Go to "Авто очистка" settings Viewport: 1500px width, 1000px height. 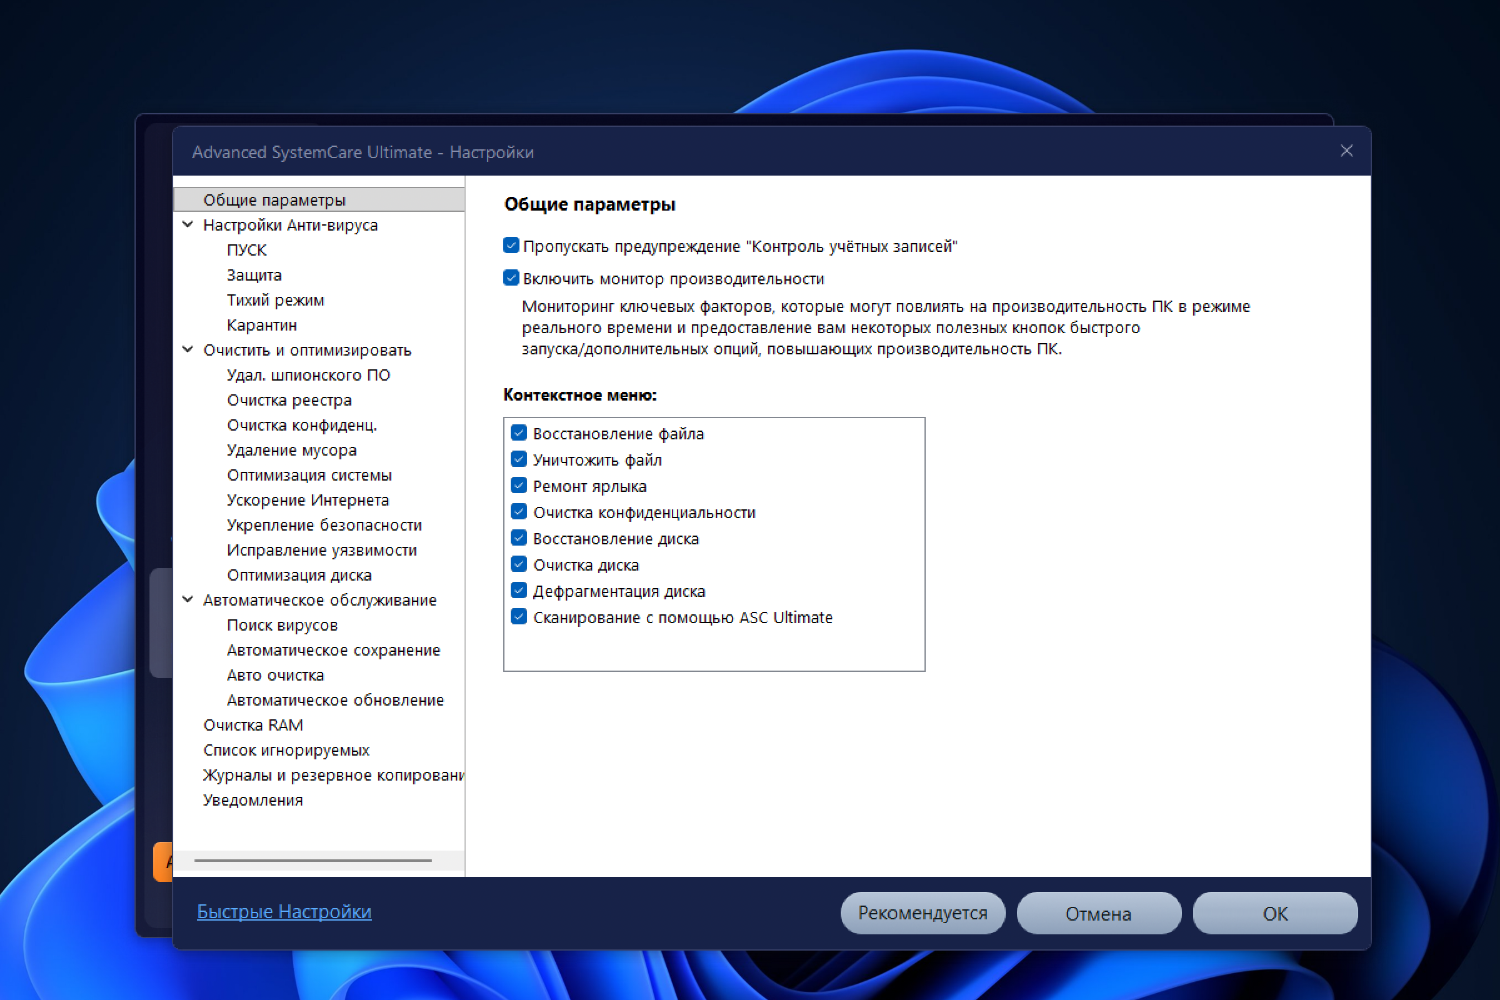point(275,675)
